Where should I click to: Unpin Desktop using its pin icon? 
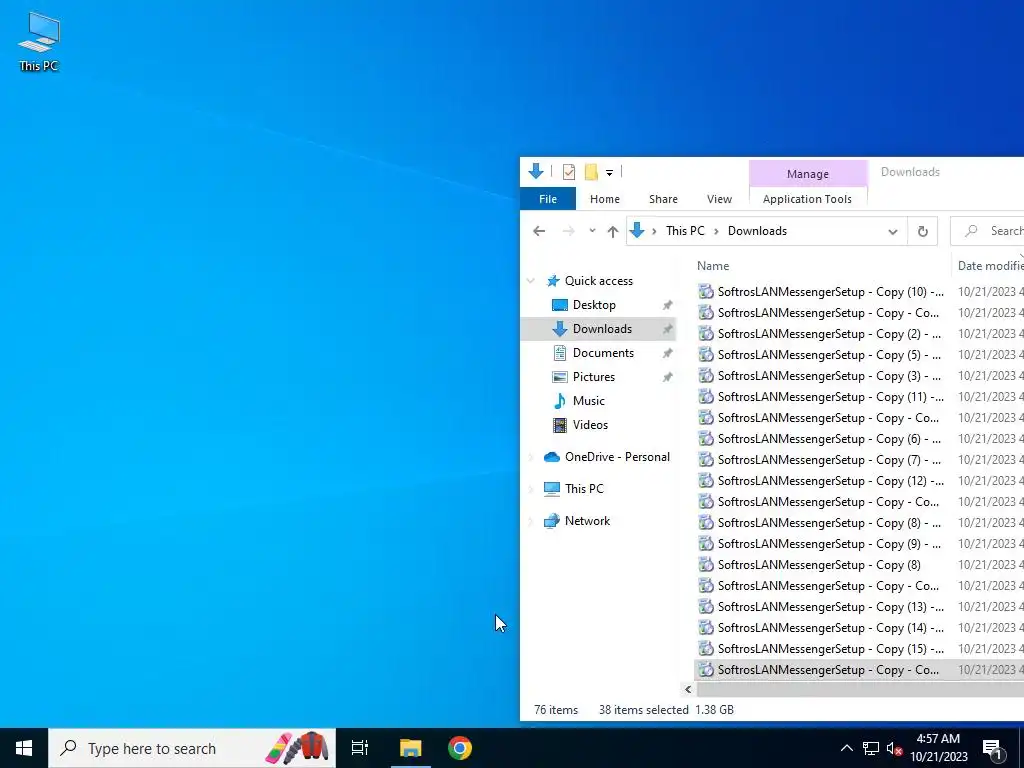[667, 305]
